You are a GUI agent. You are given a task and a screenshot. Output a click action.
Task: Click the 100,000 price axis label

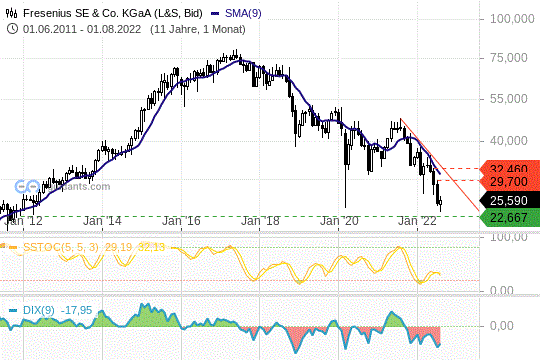tap(512, 19)
